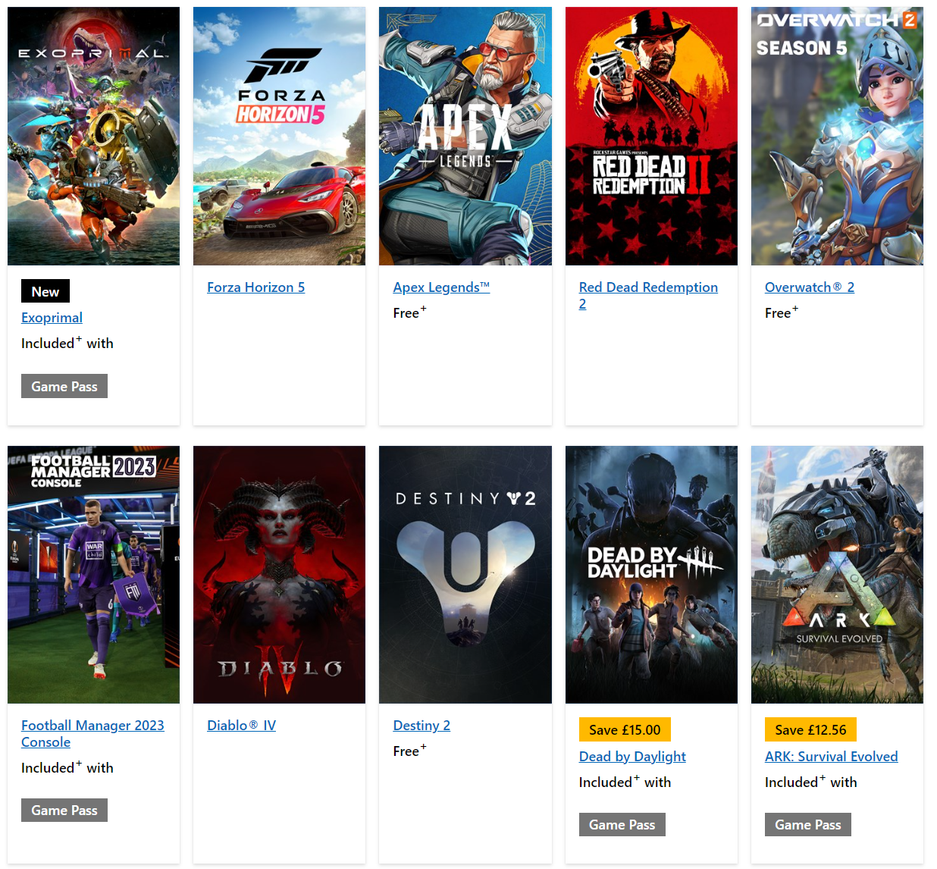The height and width of the screenshot is (869, 937).
Task: Click the Game Pass badge under Exoprimal
Action: (x=64, y=387)
